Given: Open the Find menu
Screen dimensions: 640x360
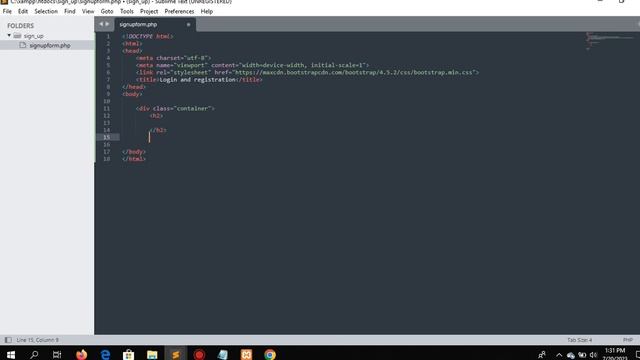Looking at the screenshot, I should [x=70, y=11].
